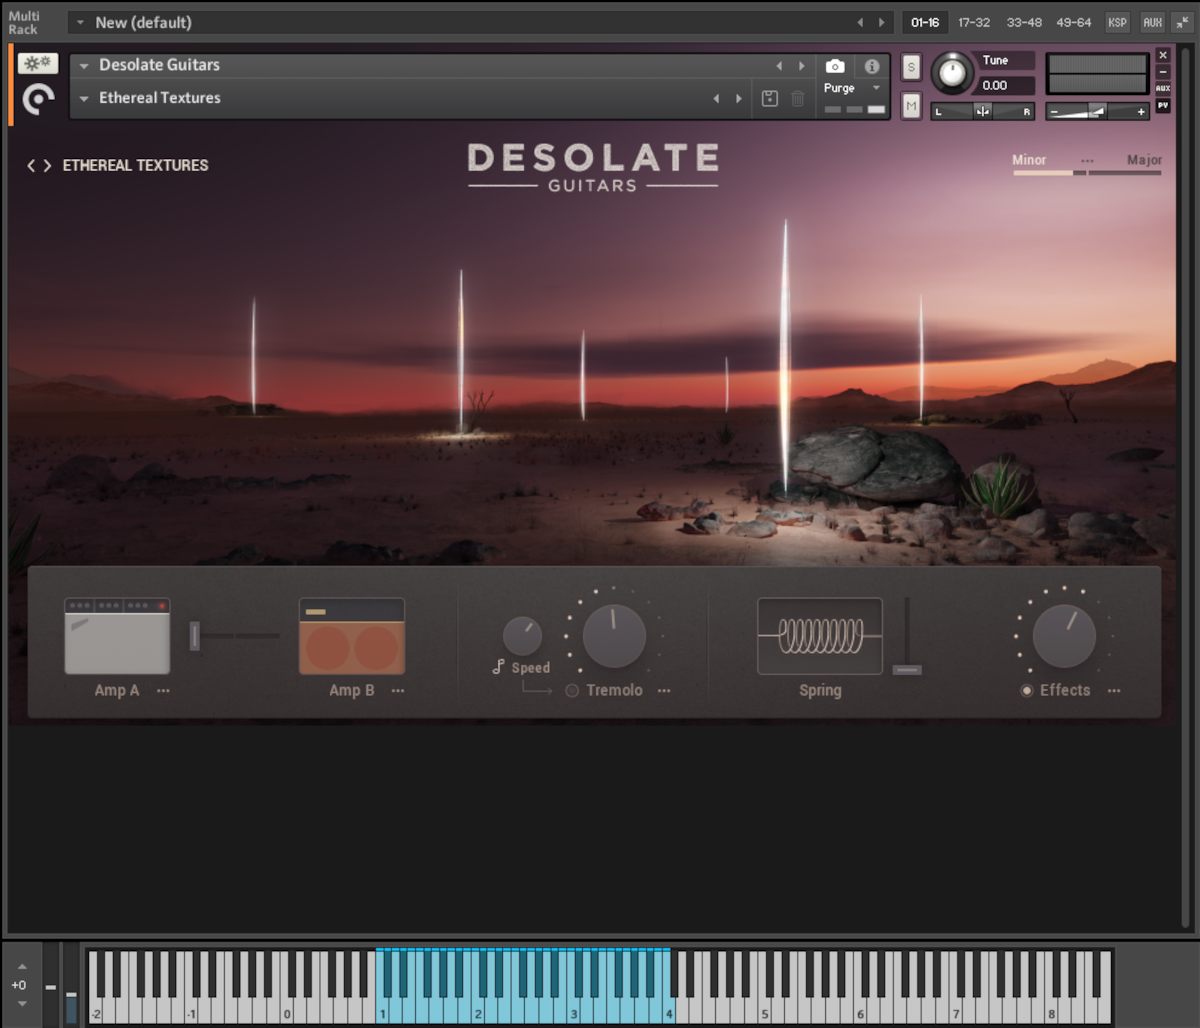Viewport: 1200px width, 1028px height.
Task: Load the next multi with the right arrow
Action: coord(881,22)
